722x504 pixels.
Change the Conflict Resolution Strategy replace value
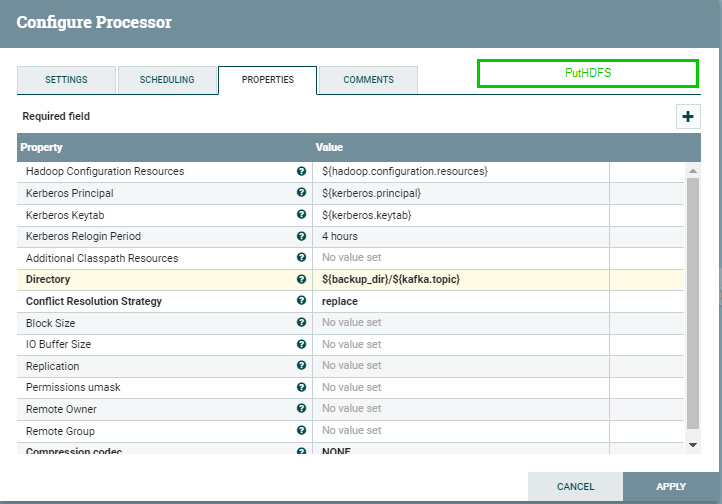[460, 301]
